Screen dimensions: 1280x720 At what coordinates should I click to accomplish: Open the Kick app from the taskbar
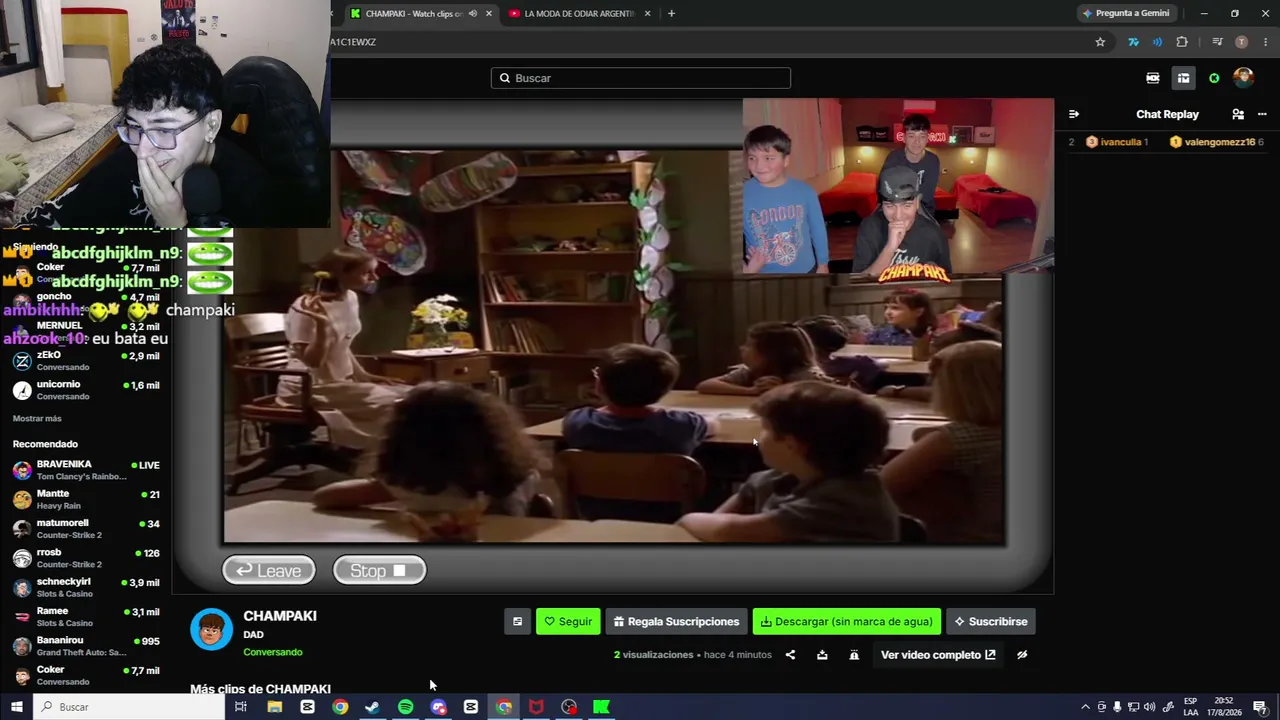[x=601, y=707]
